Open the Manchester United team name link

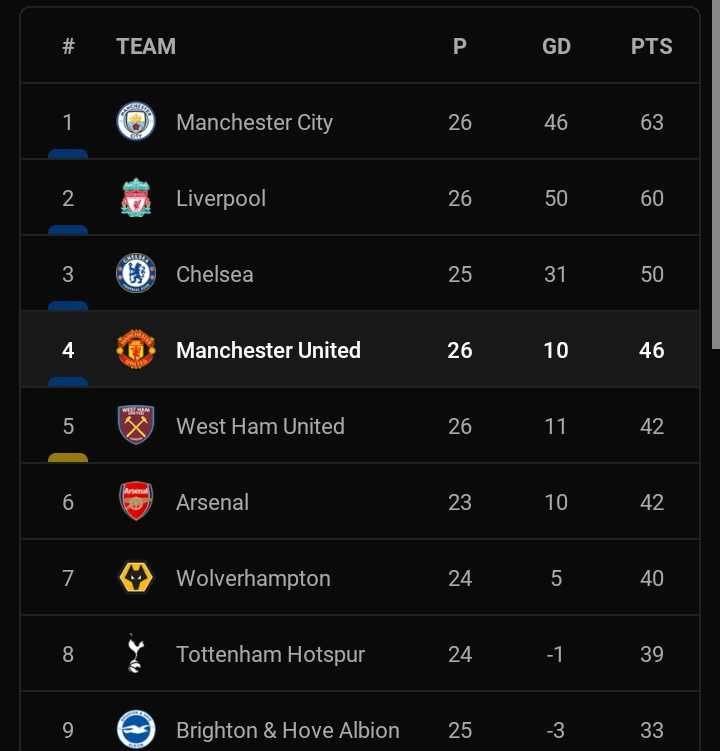point(268,350)
